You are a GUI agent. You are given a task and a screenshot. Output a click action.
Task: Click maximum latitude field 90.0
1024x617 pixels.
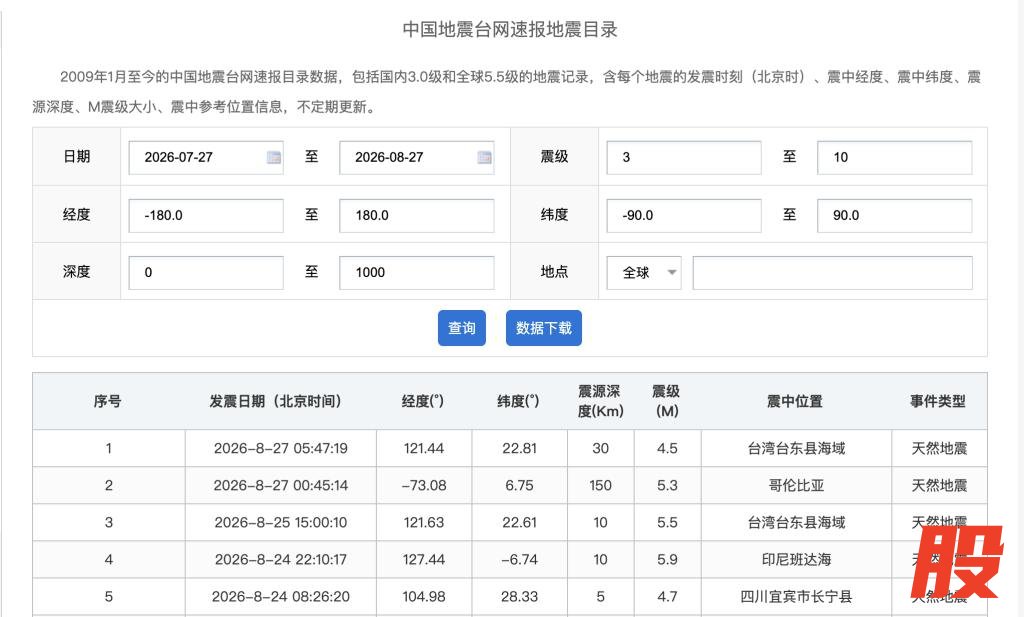tap(895, 215)
